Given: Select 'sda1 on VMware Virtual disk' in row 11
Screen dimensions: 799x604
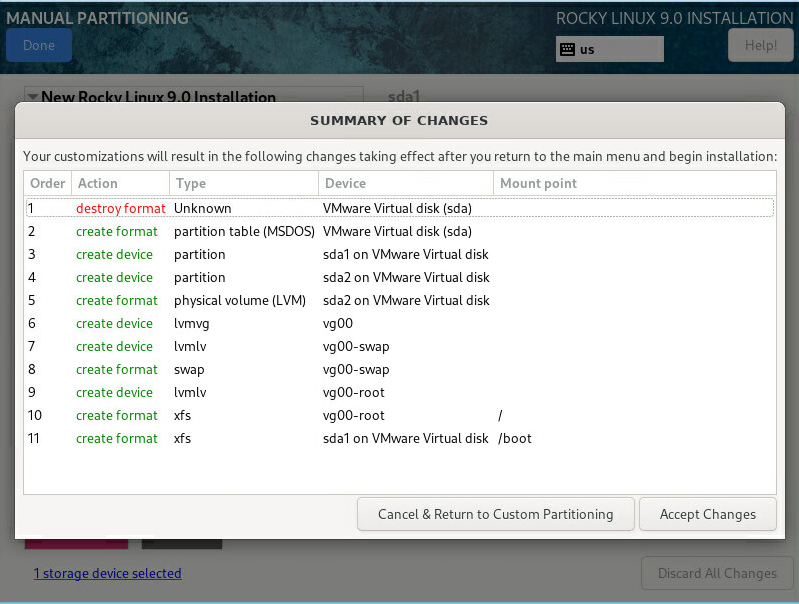Looking at the screenshot, I should click(406, 439).
